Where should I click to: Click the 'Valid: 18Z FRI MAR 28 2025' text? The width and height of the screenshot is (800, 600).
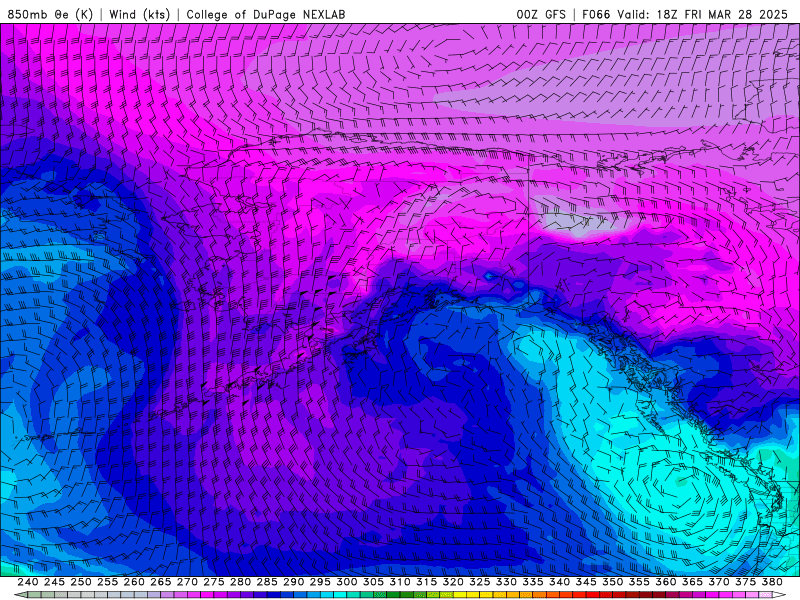(x=703, y=14)
